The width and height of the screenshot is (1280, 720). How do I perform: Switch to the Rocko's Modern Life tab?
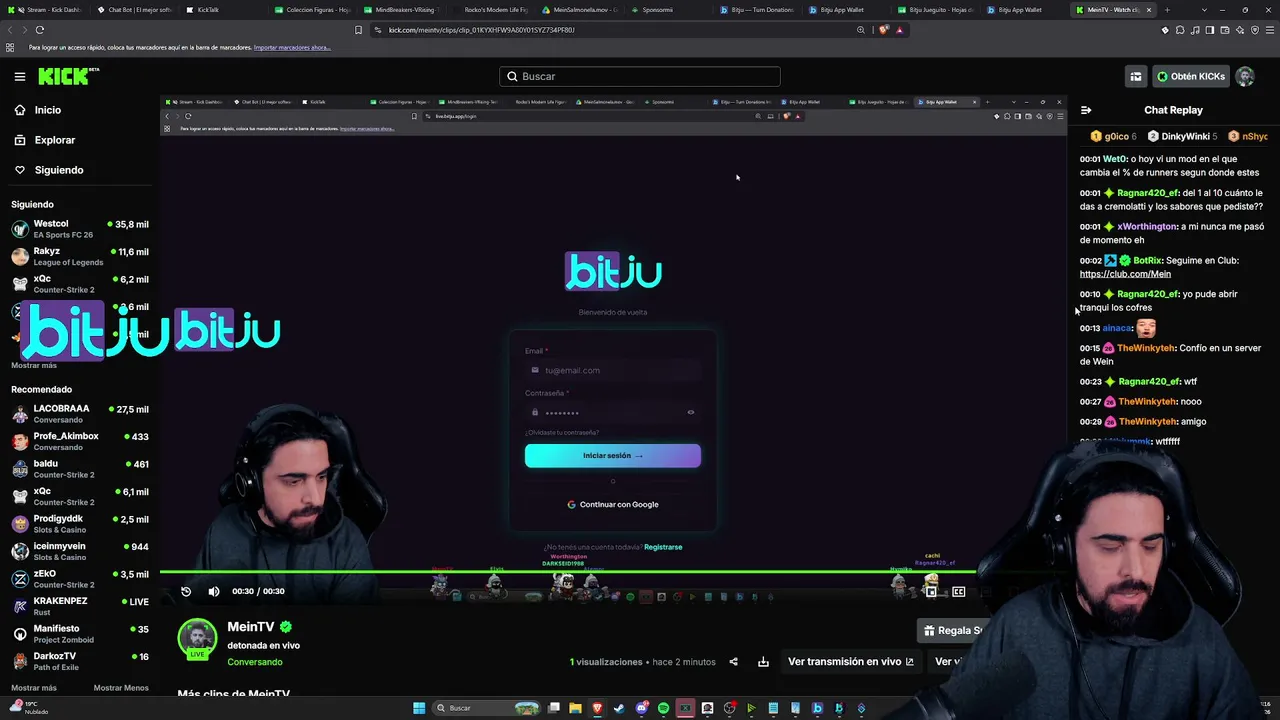(x=490, y=10)
